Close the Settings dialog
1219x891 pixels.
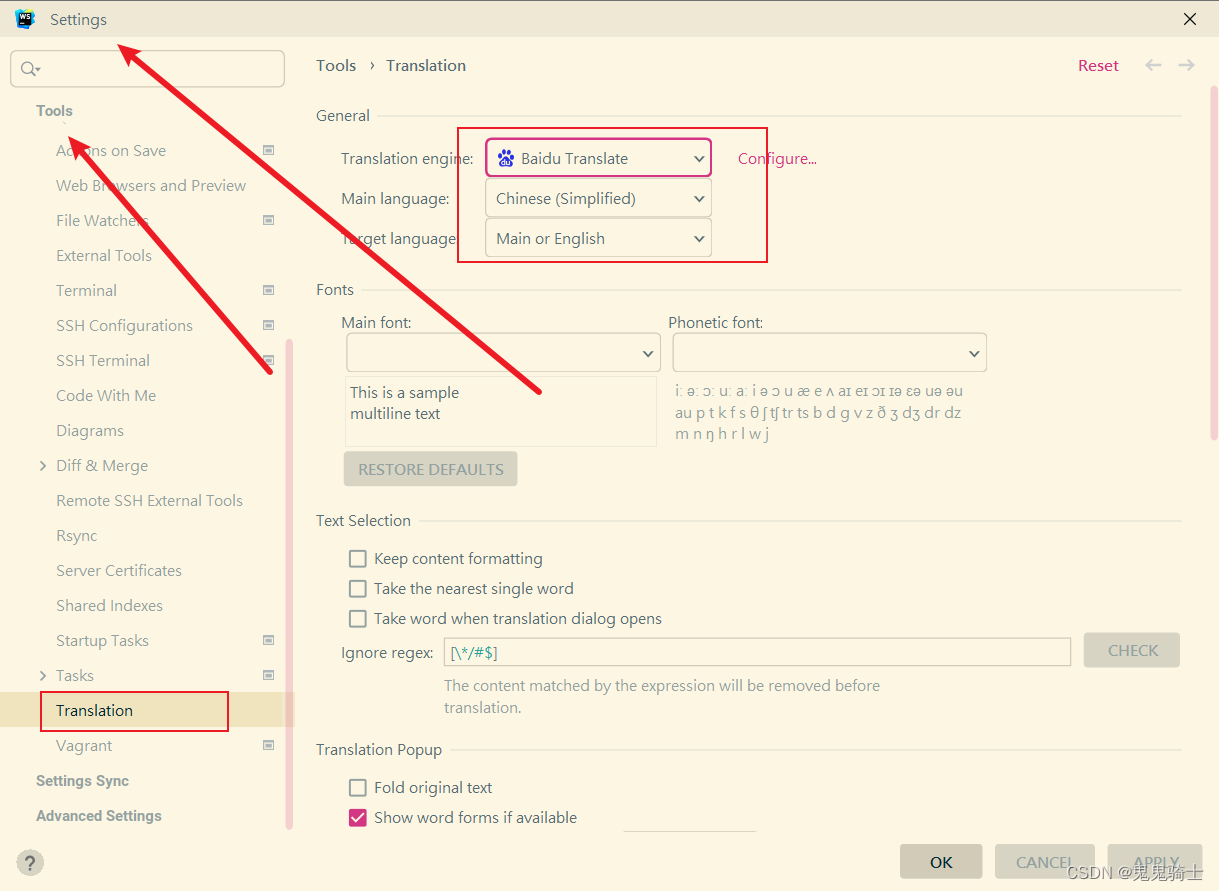1190,19
